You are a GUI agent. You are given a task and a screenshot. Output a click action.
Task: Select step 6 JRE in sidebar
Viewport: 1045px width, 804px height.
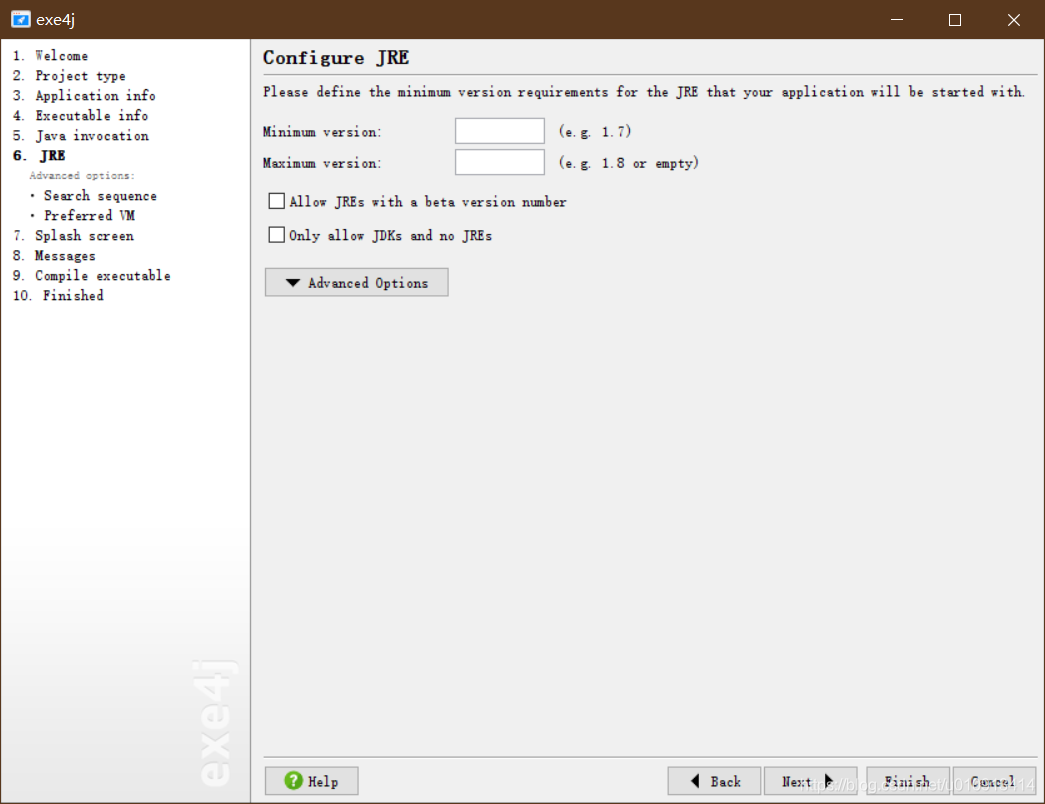[x=39, y=156]
